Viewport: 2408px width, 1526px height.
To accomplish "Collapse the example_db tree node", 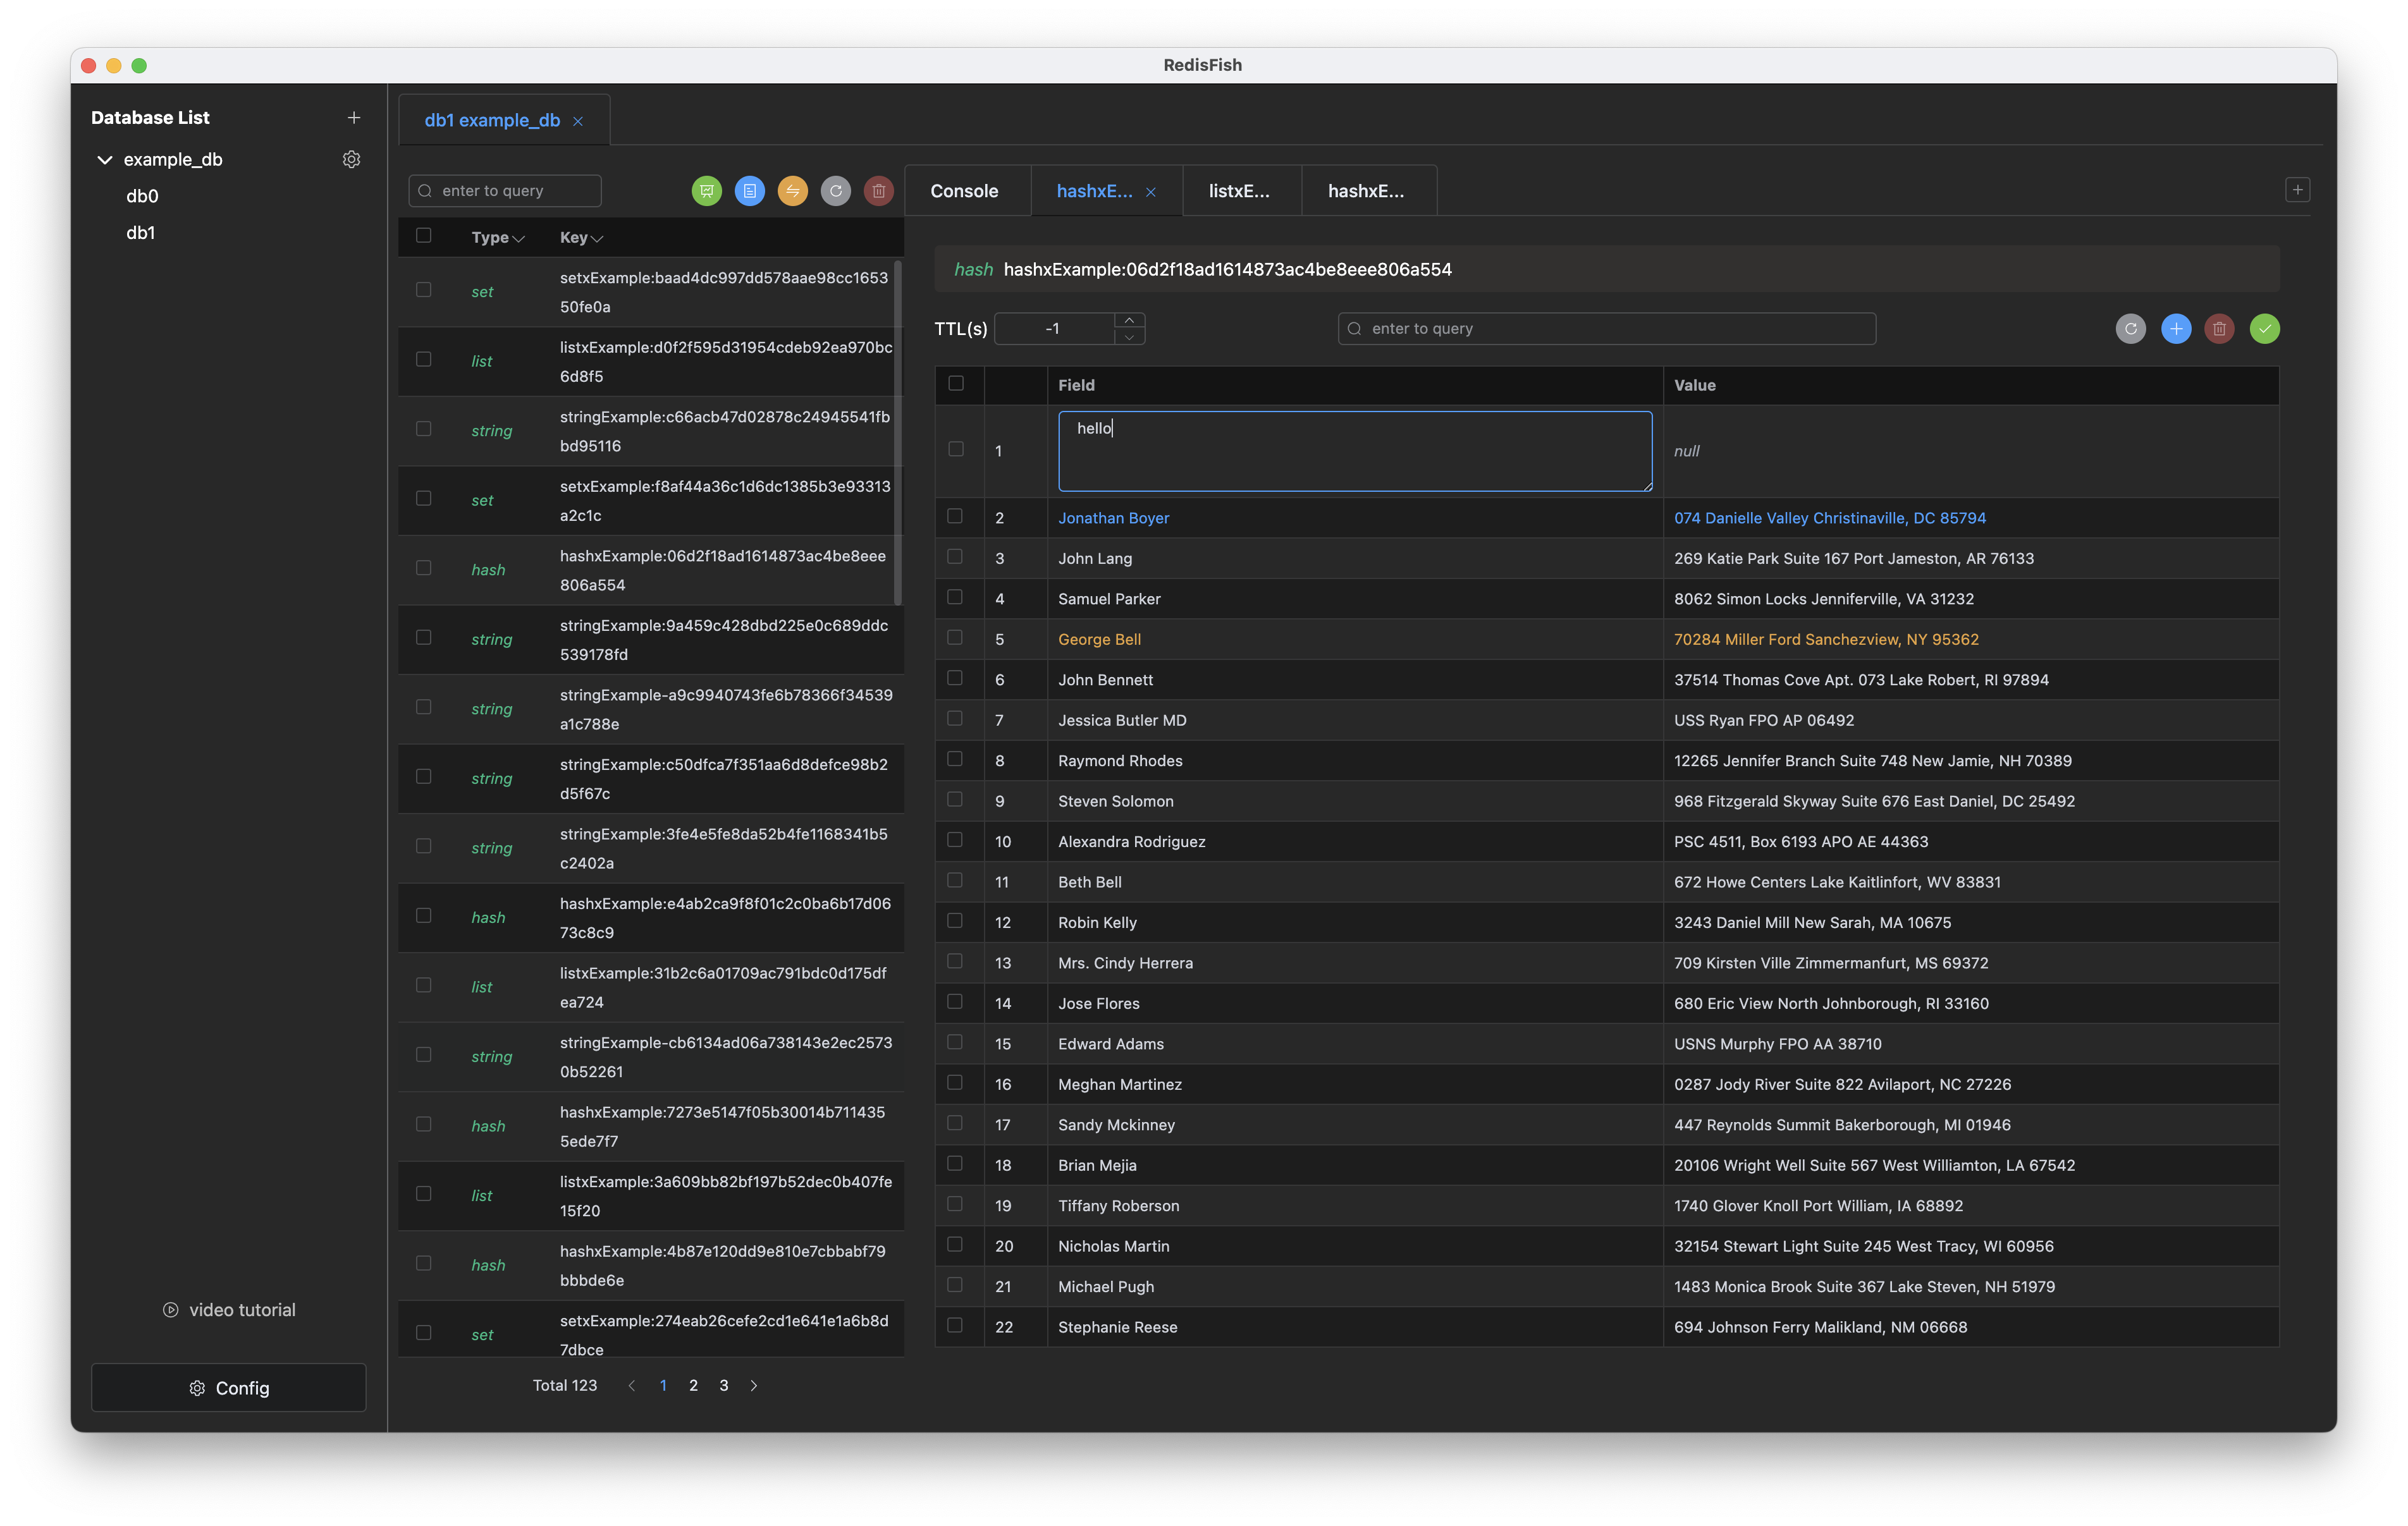I will pyautogui.click(x=104, y=160).
